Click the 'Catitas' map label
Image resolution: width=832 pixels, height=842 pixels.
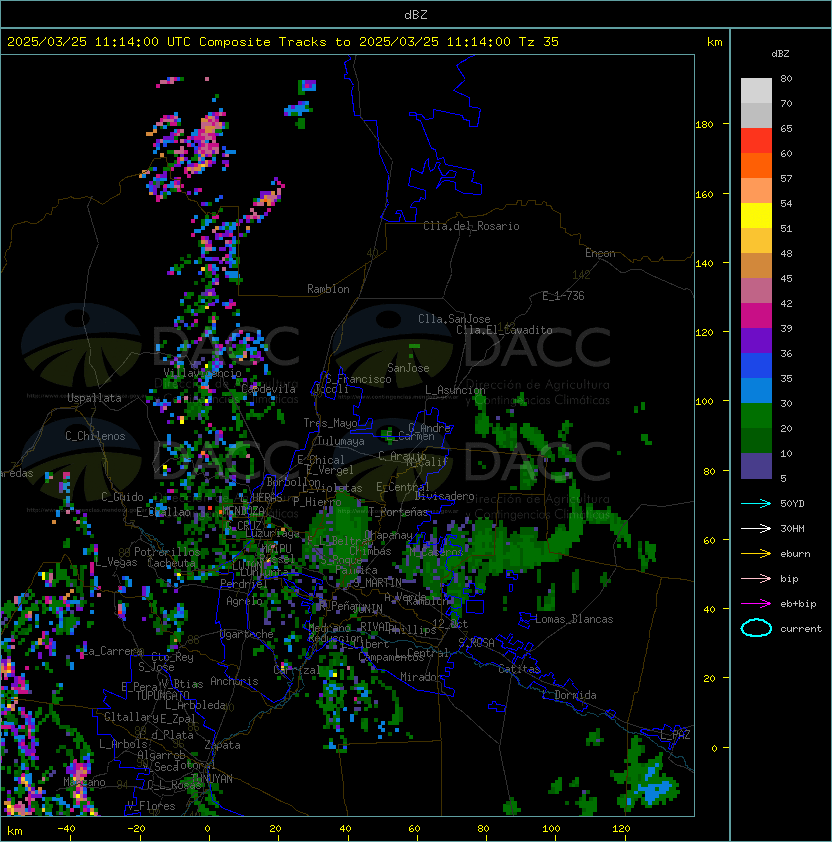coord(519,669)
